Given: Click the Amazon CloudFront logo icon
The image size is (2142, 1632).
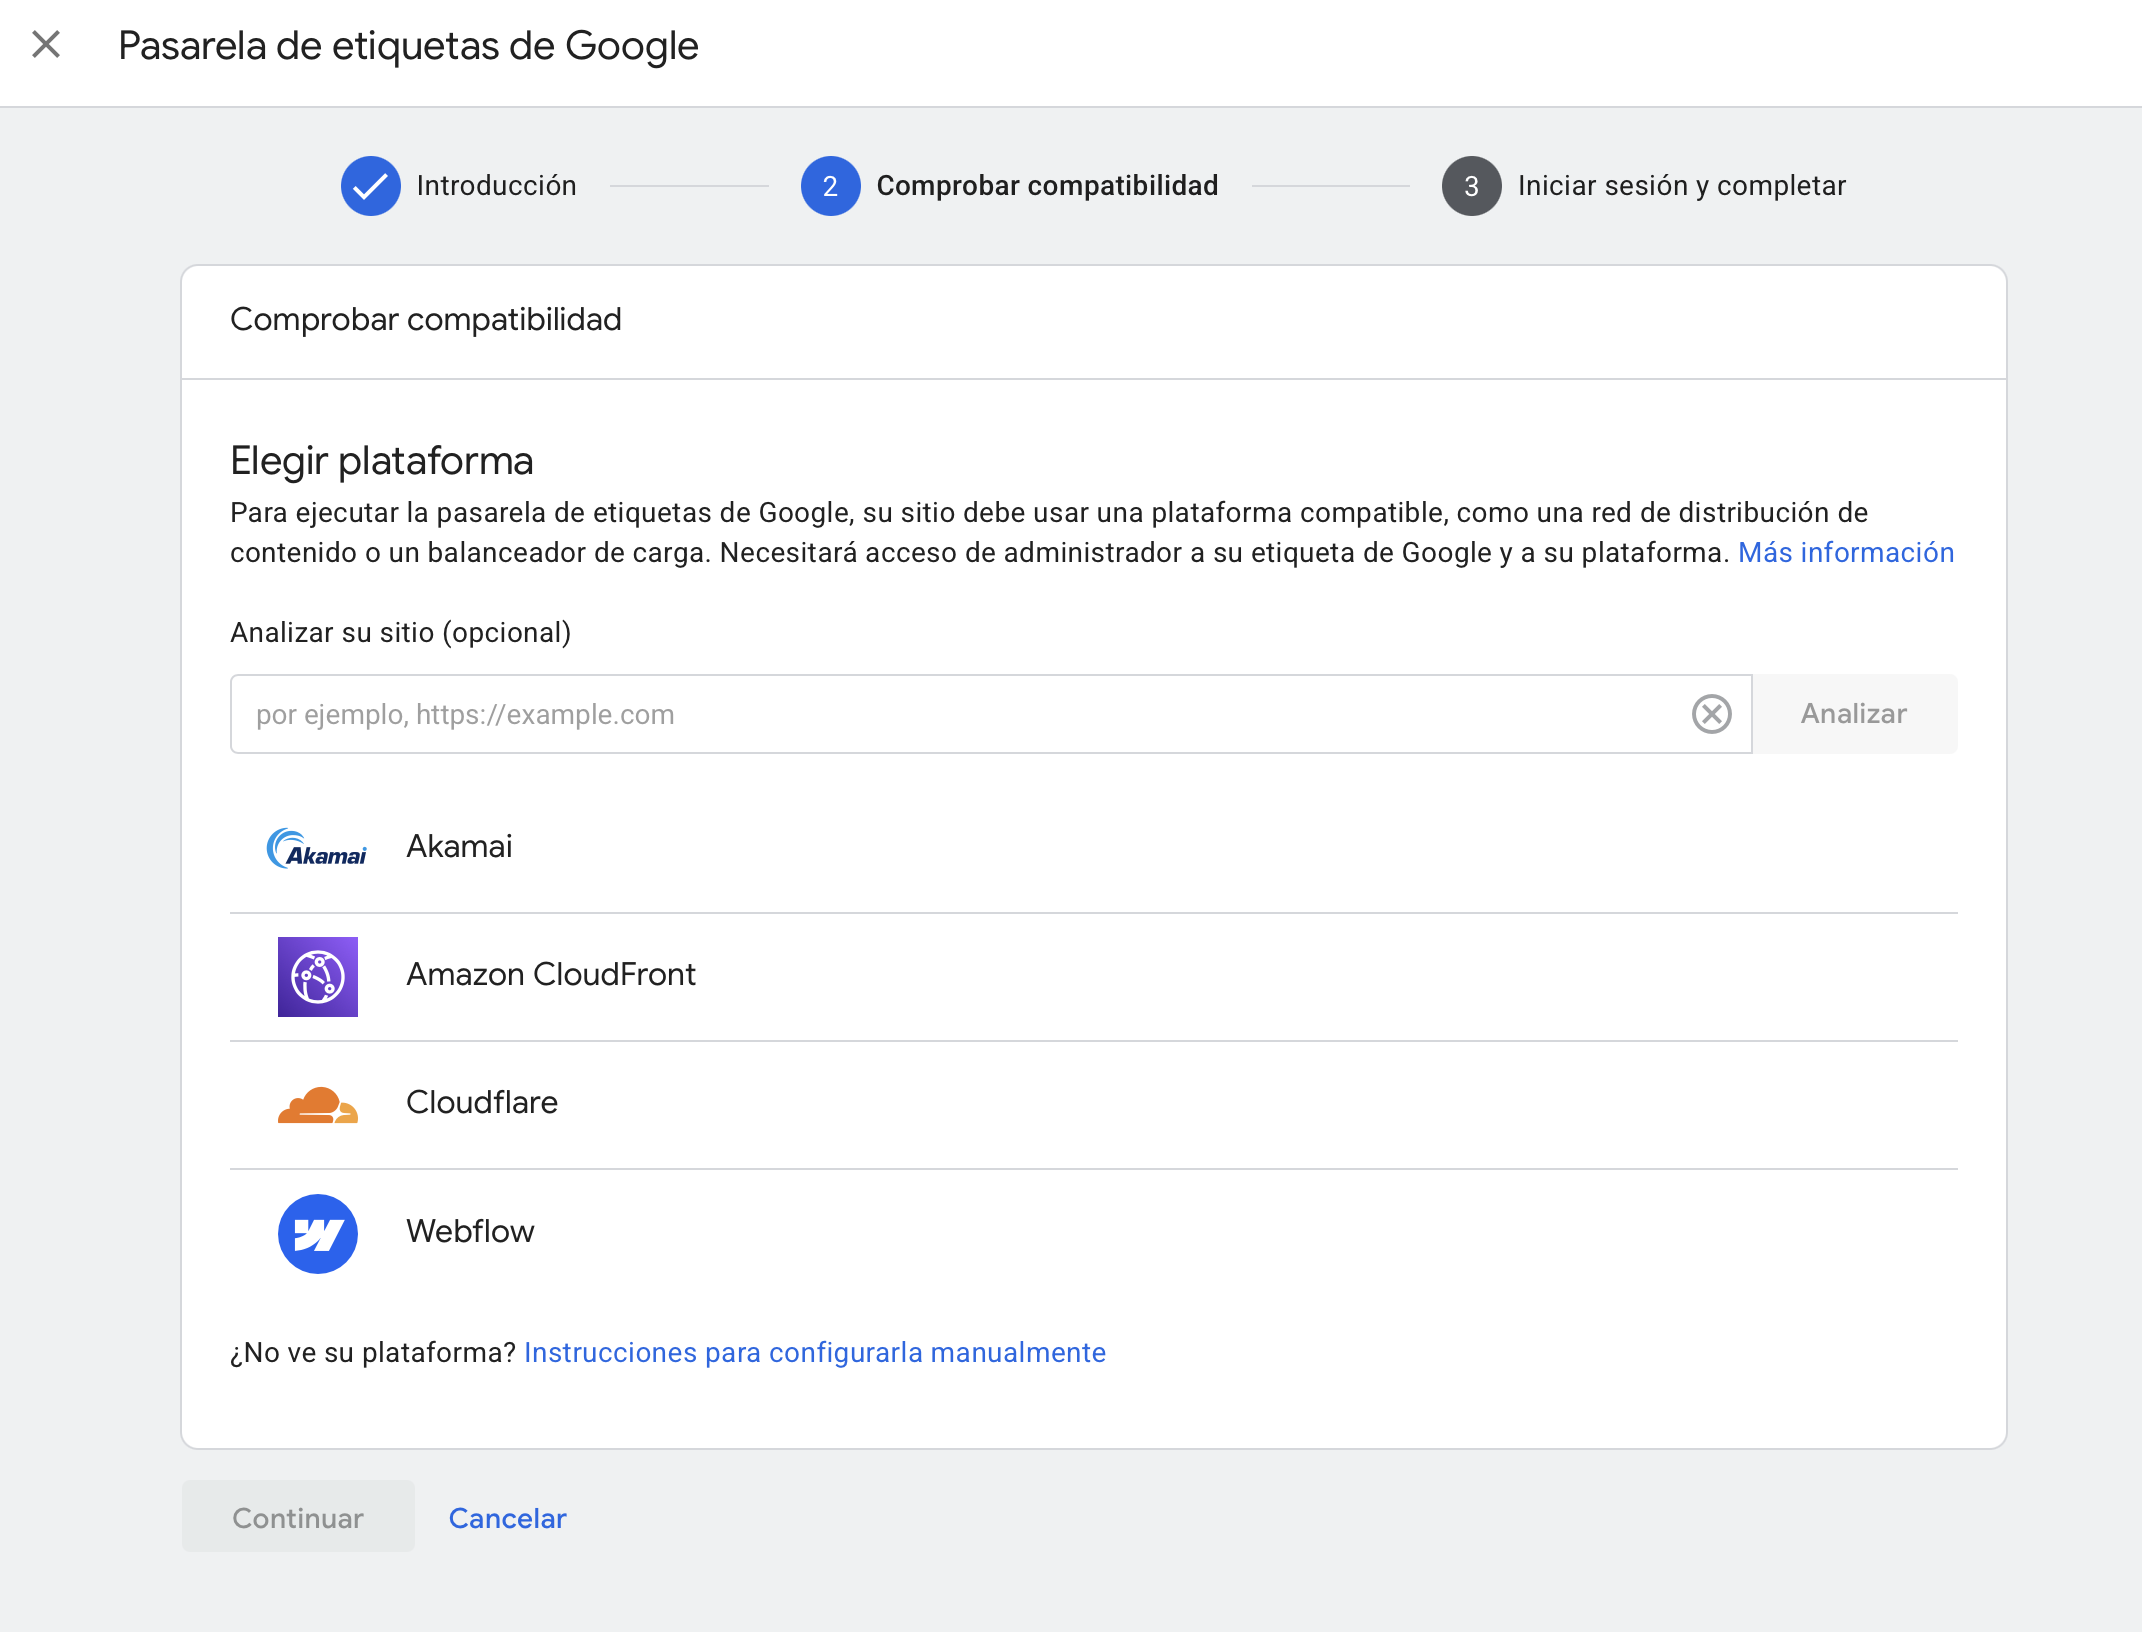Looking at the screenshot, I should 318,977.
